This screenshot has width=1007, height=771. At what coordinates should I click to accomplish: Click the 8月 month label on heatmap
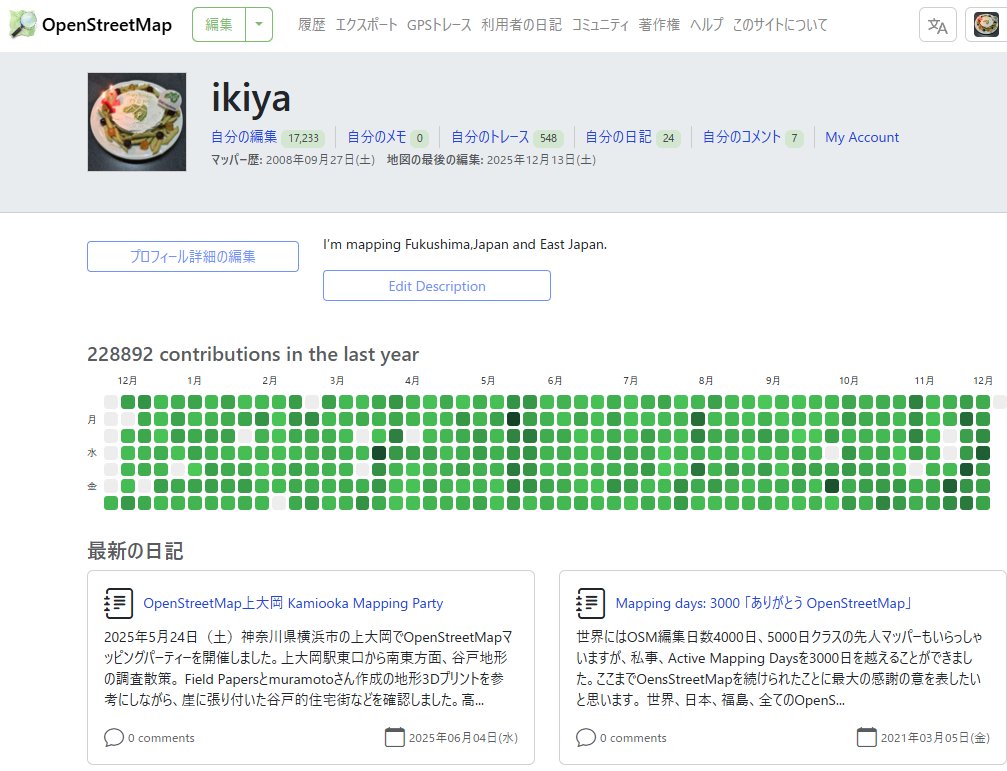point(706,381)
